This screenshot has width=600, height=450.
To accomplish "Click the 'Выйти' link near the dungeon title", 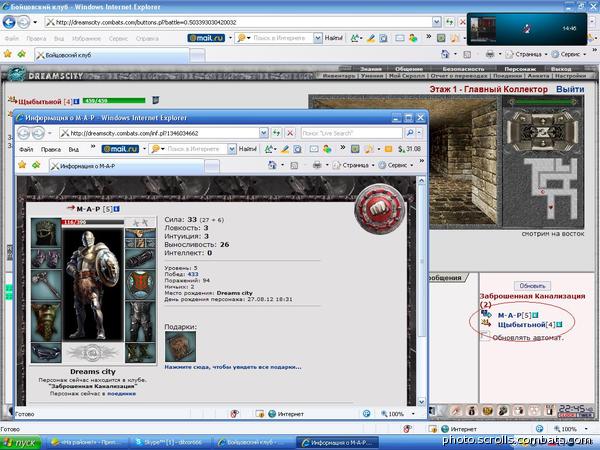I will (x=570, y=89).
